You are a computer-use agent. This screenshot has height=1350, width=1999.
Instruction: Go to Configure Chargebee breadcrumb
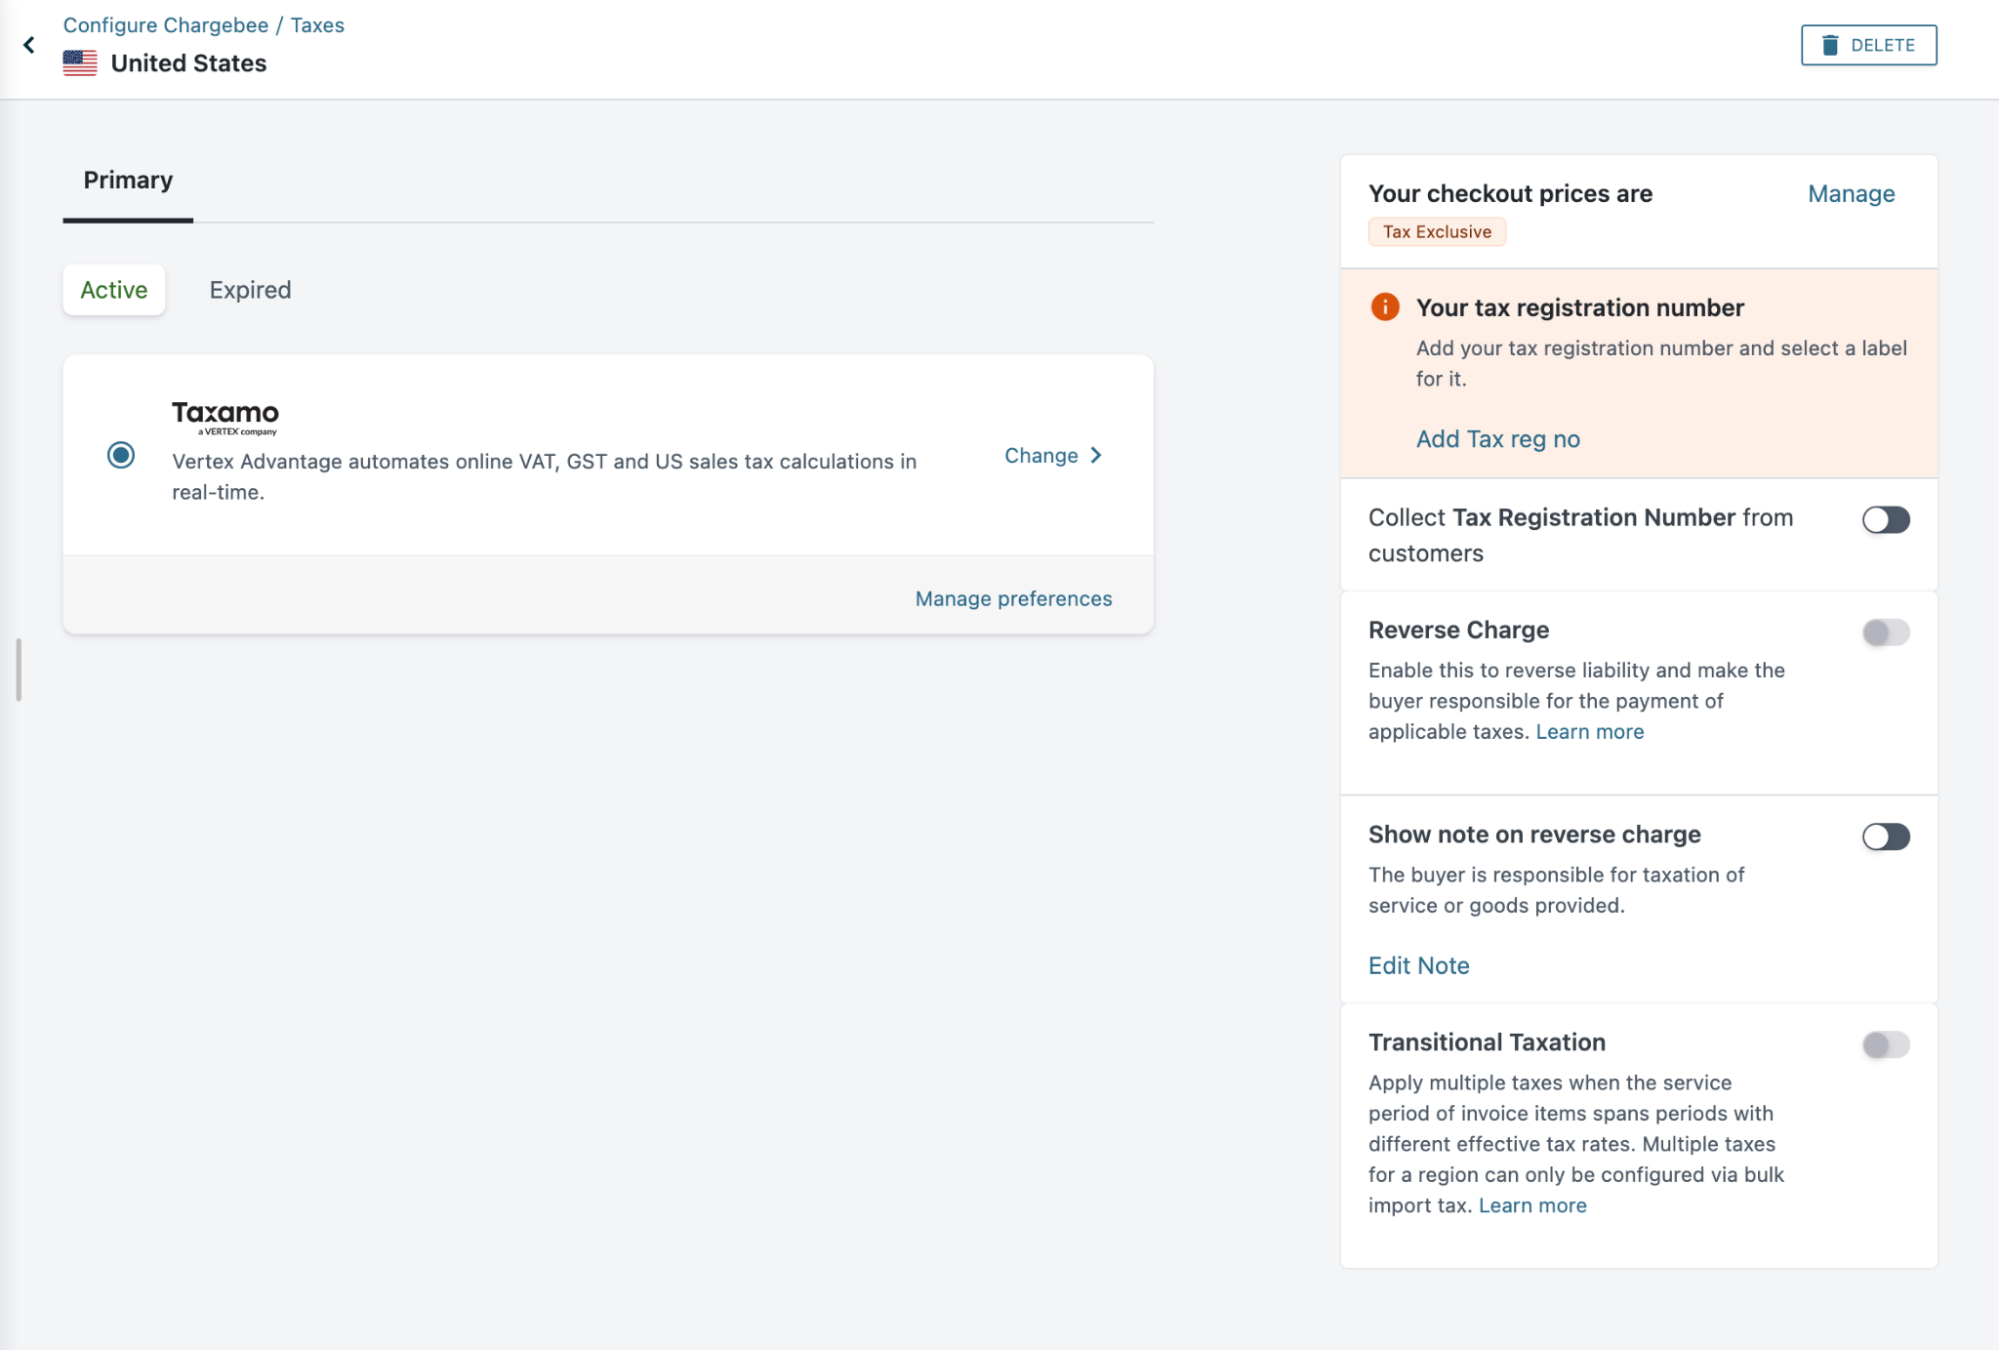pos(166,25)
